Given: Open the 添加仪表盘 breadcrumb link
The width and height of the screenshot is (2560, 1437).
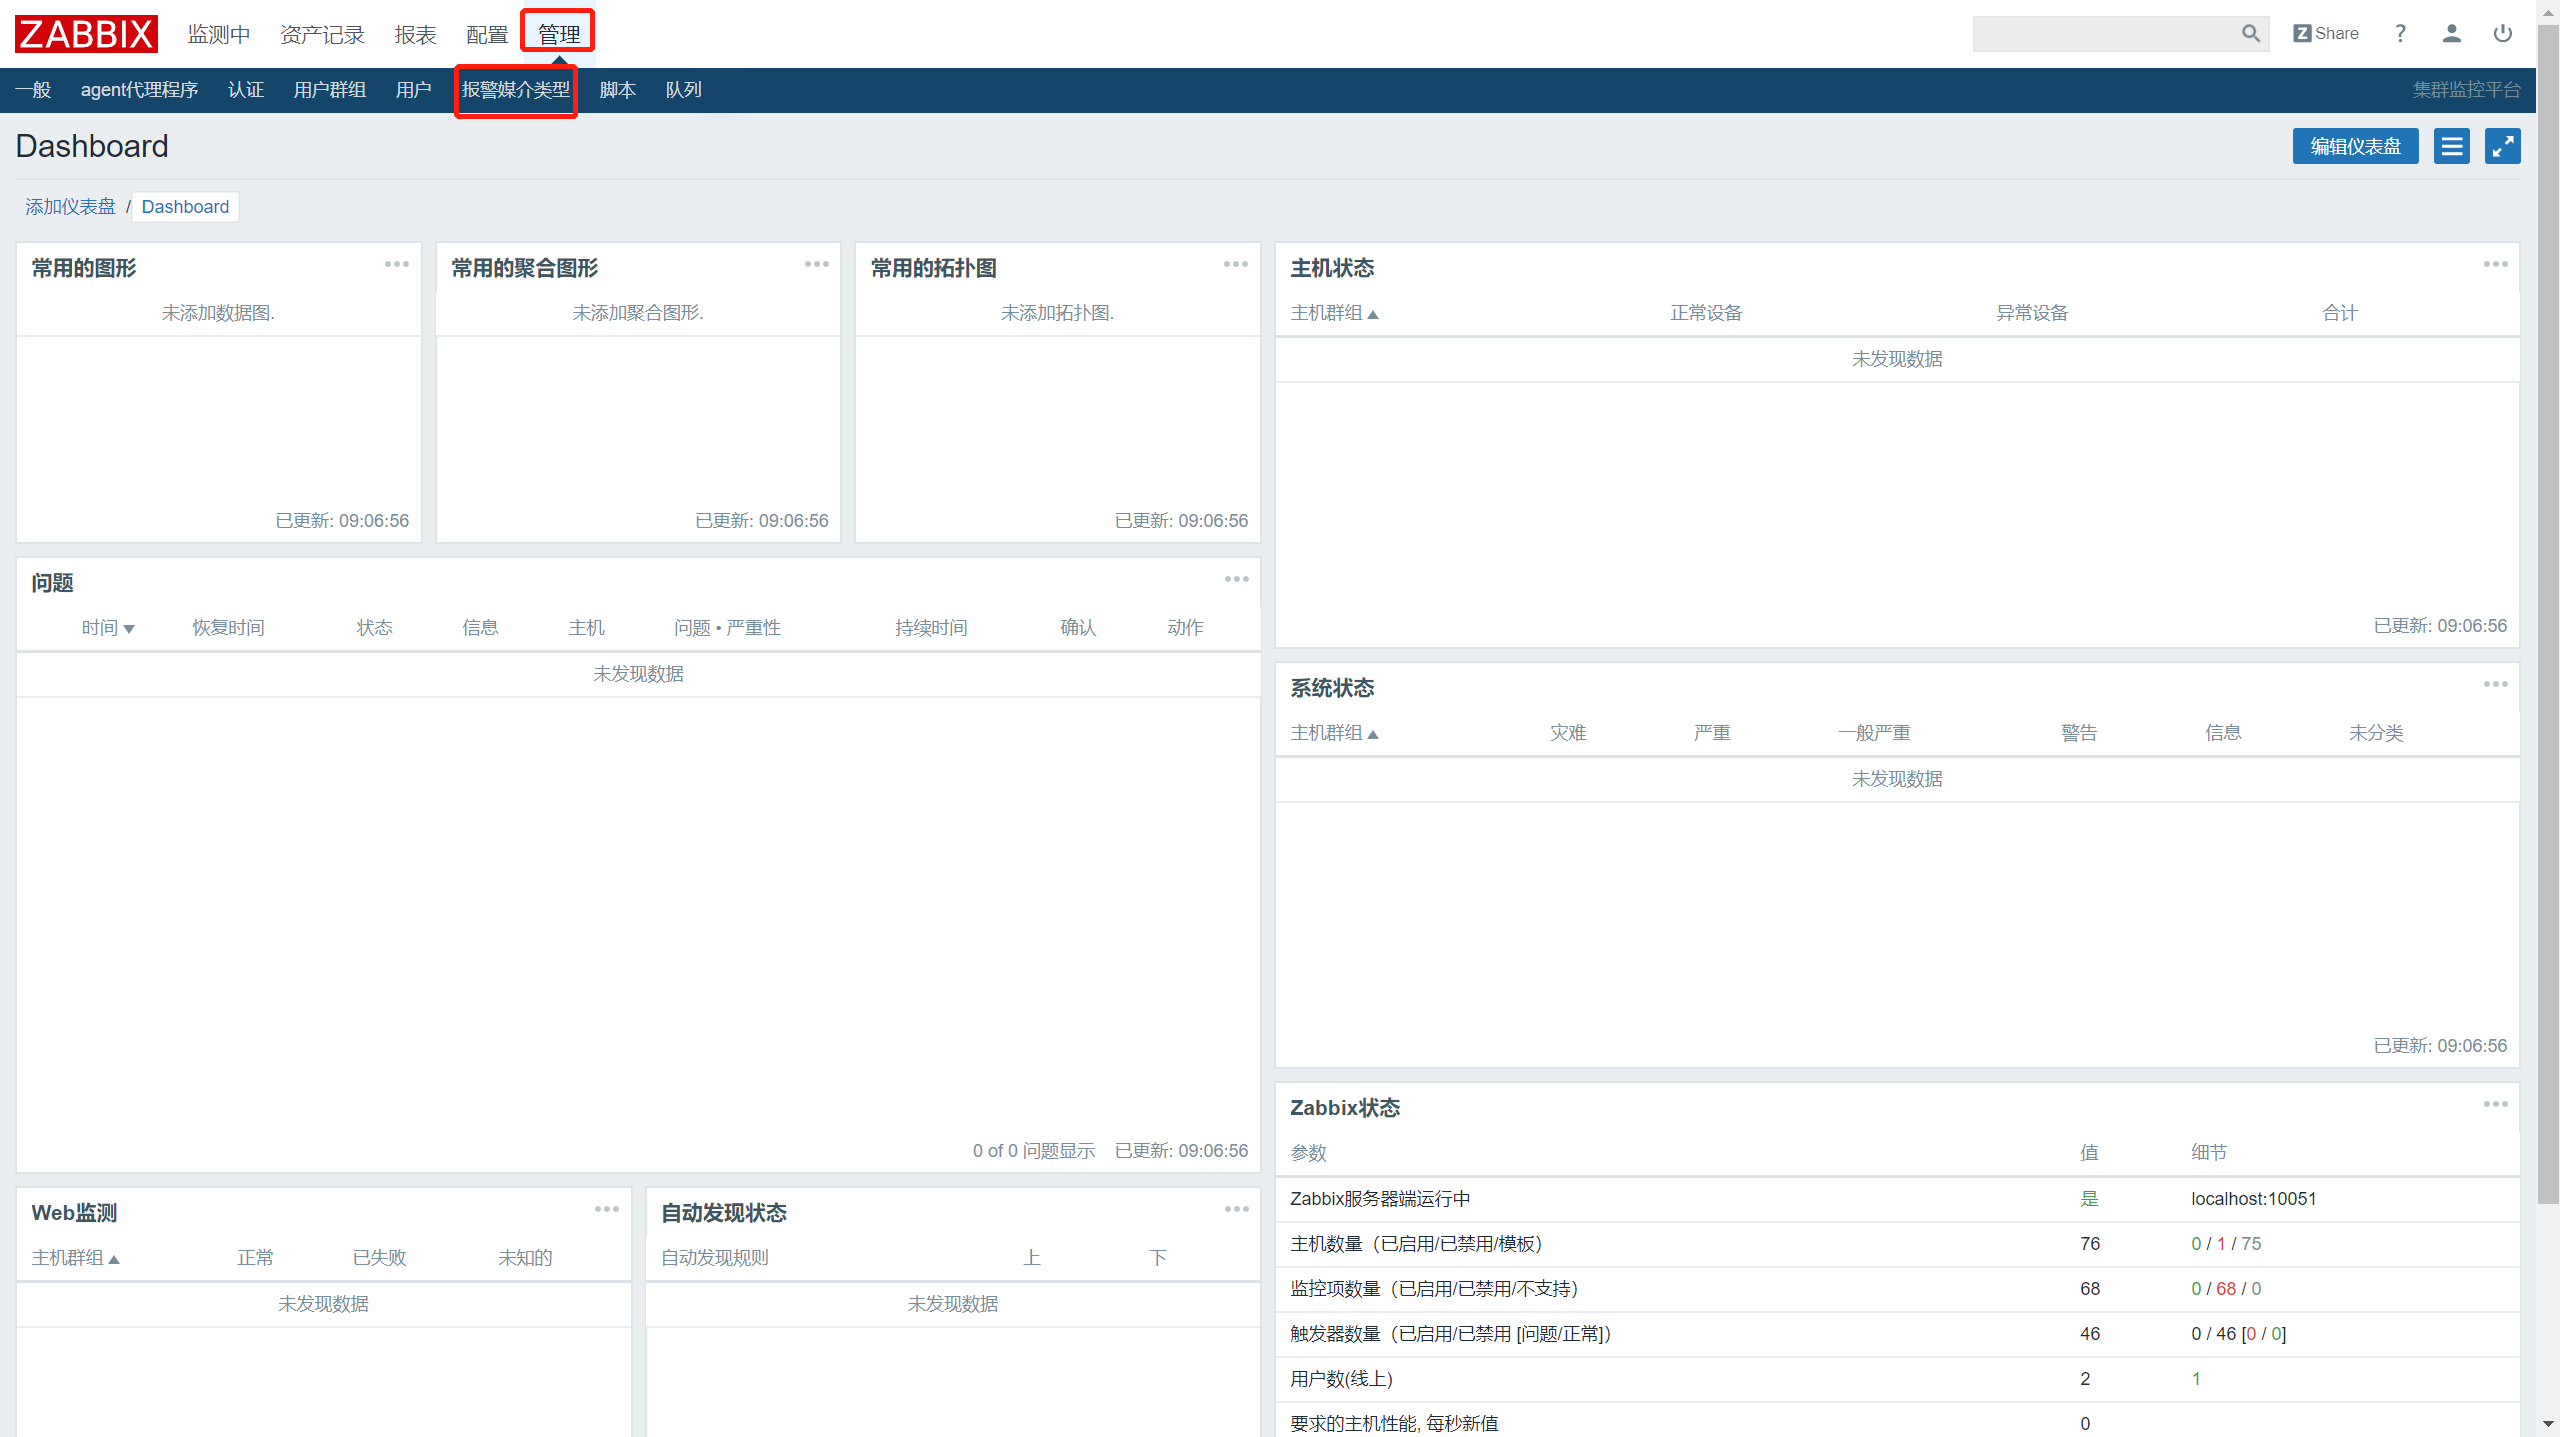Looking at the screenshot, I should click(x=70, y=207).
